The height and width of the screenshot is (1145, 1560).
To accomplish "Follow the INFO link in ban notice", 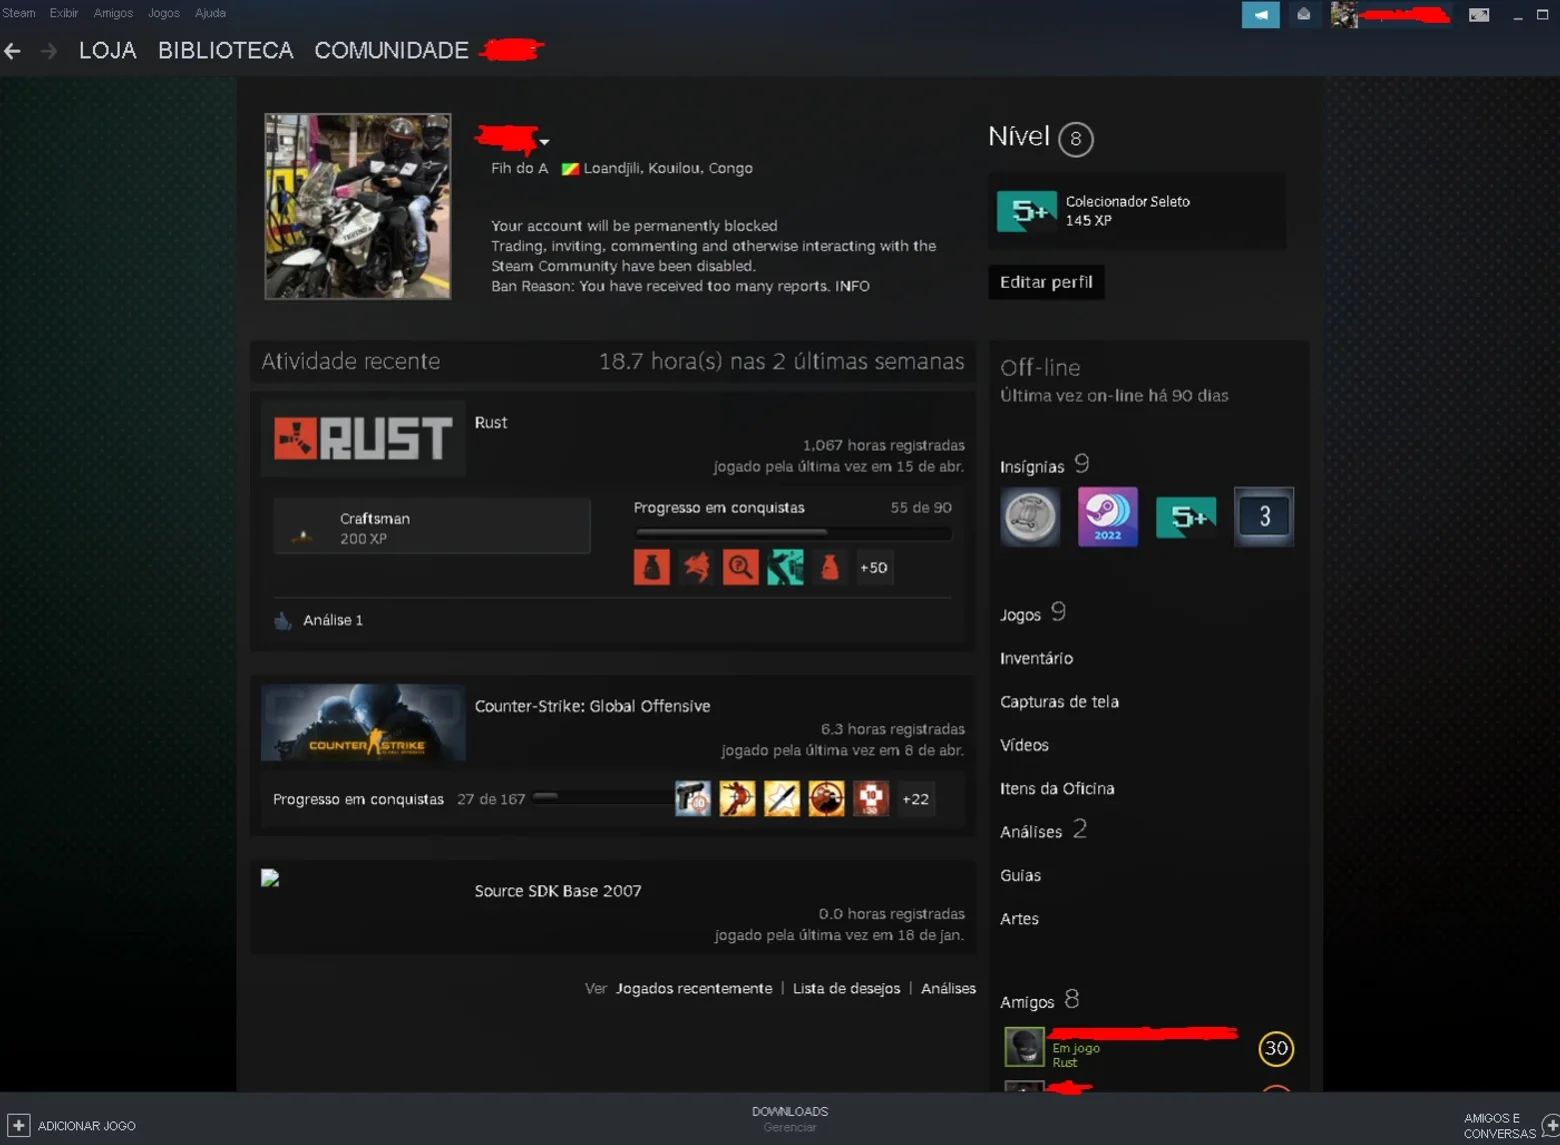I will click(852, 286).
